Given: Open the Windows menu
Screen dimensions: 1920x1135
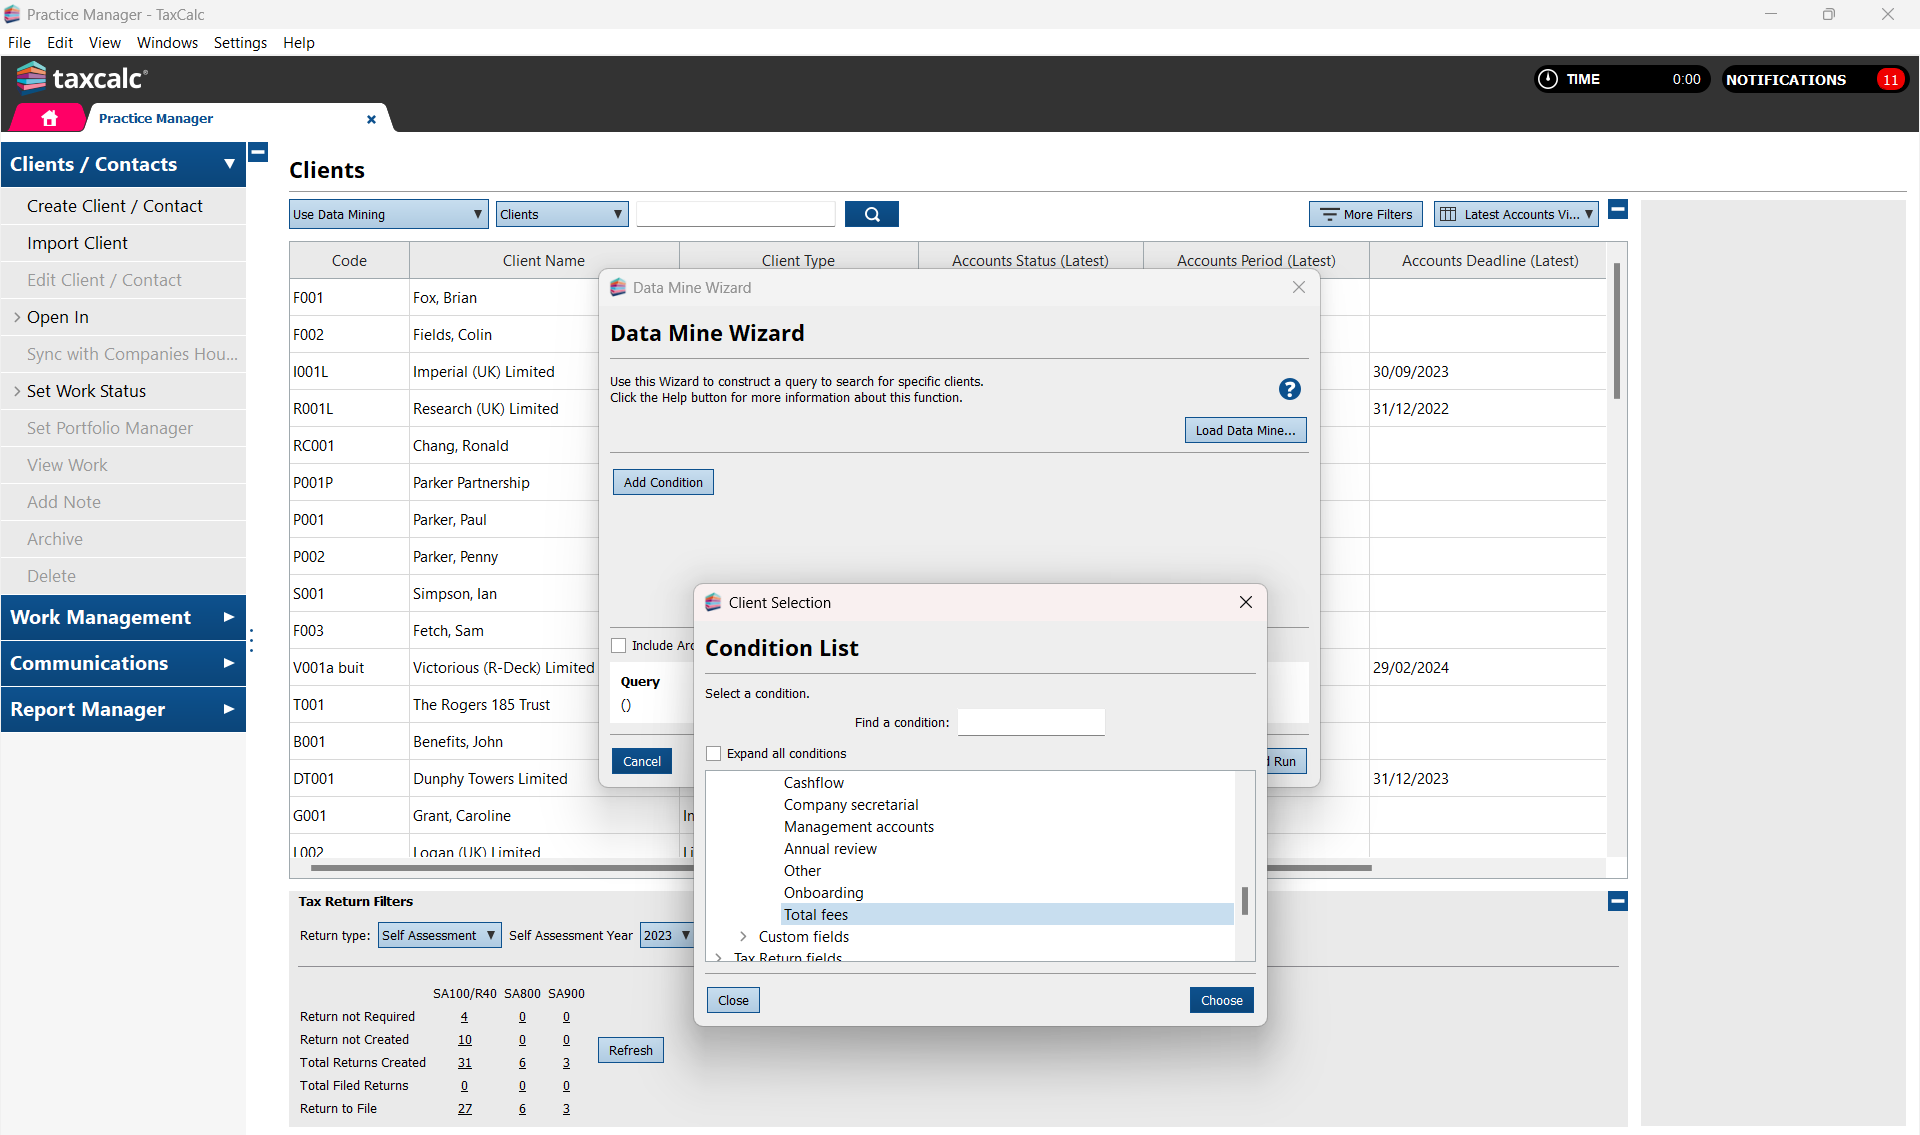Looking at the screenshot, I should click(x=167, y=43).
